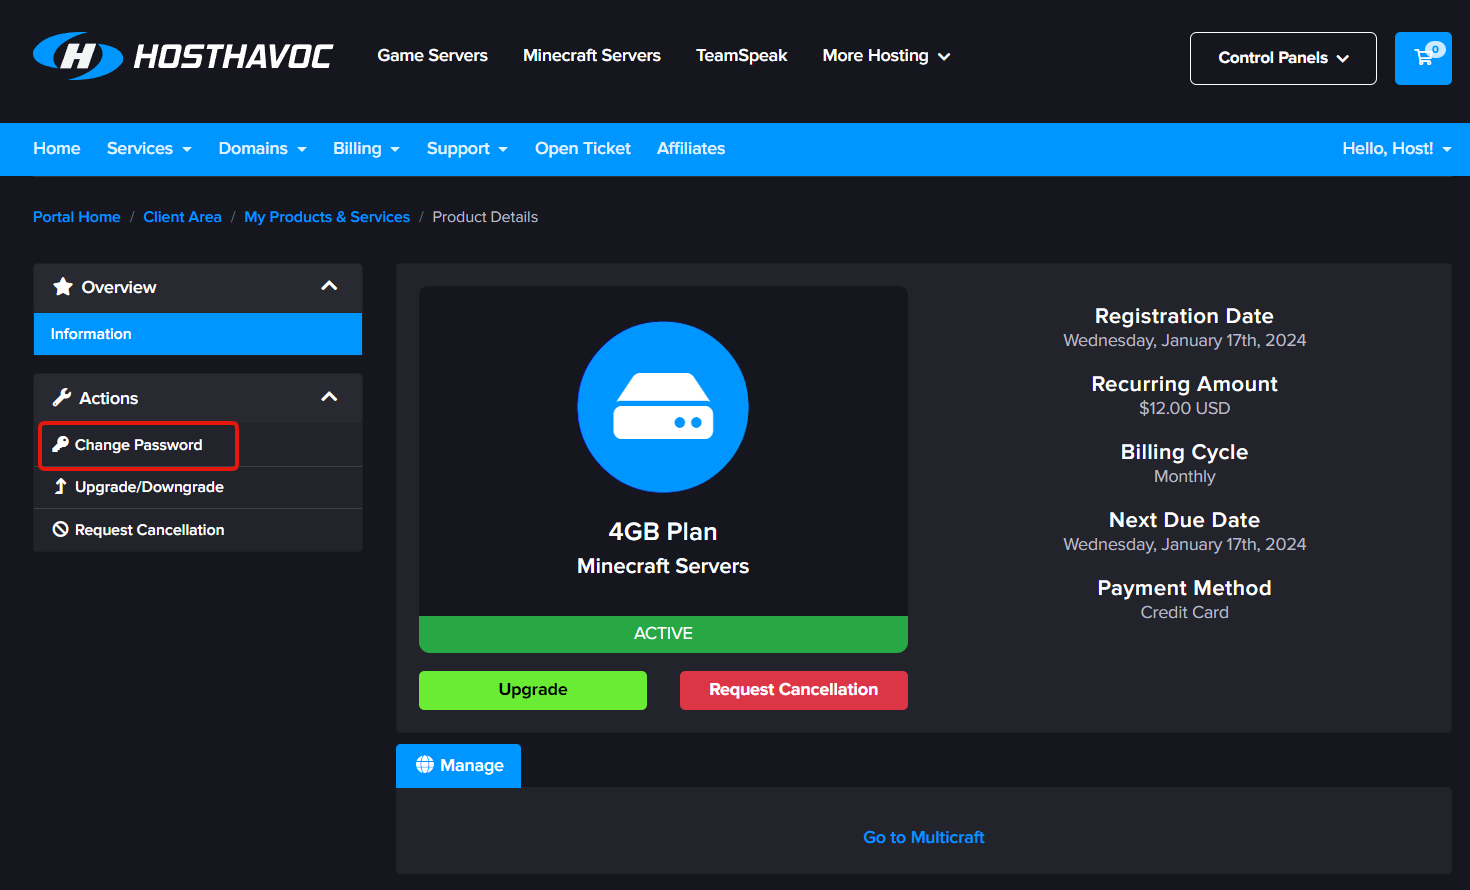Click the large server drive icon
This screenshot has height=890, width=1470.
(663, 407)
